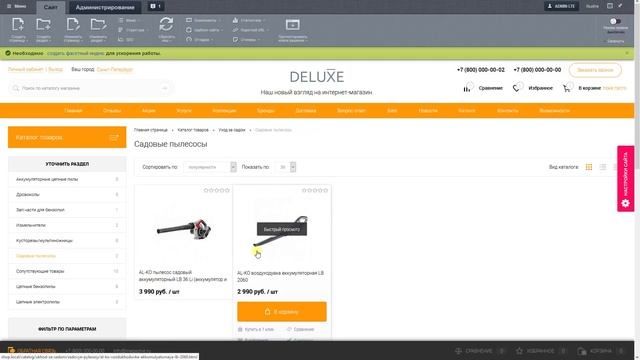Click the favorites heart icon in header
This screenshot has height=360, width=640.
516,88
